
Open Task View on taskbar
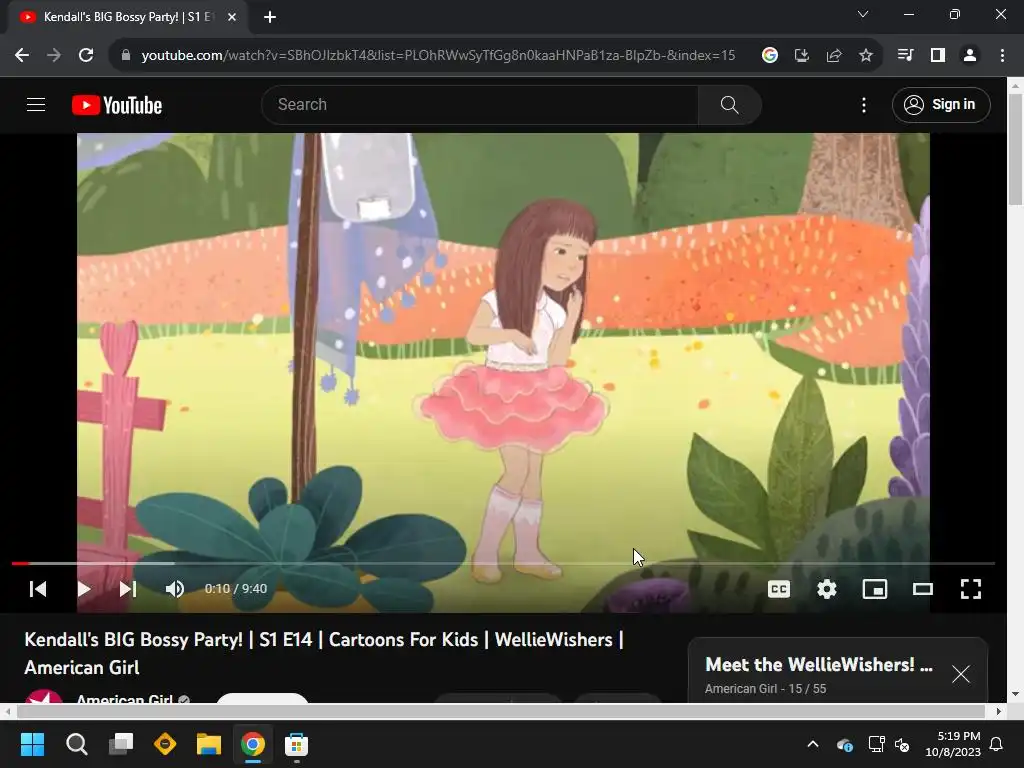click(x=121, y=744)
